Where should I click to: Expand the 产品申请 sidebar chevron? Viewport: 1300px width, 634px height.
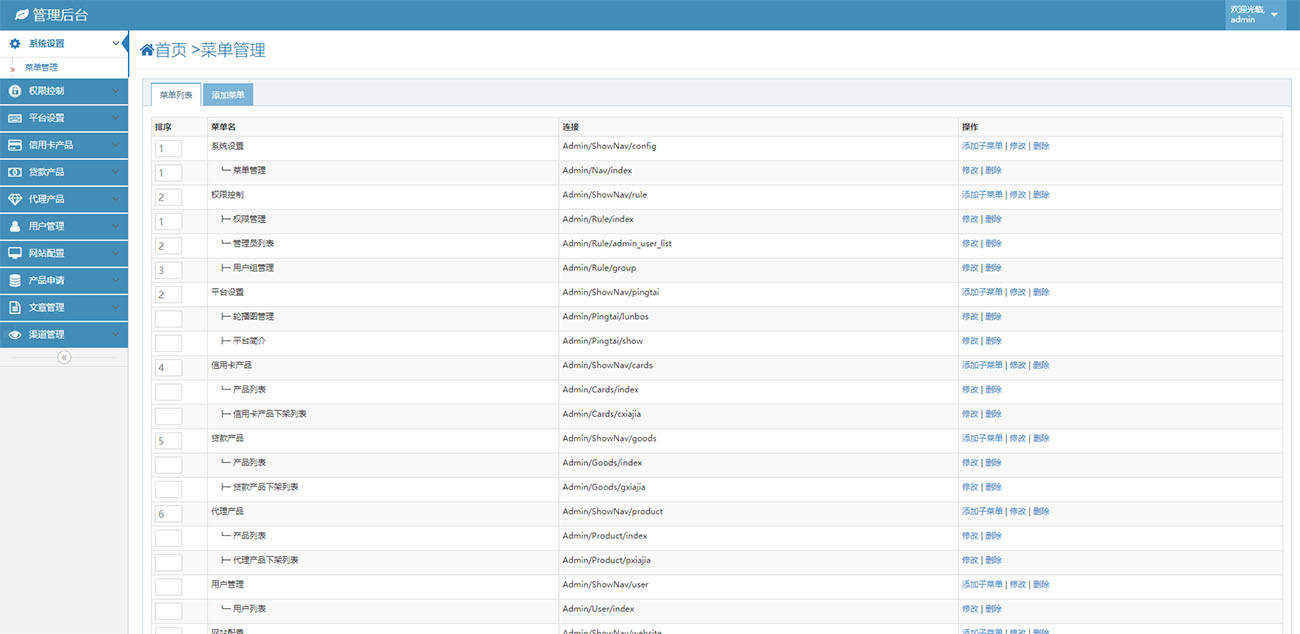[116, 280]
